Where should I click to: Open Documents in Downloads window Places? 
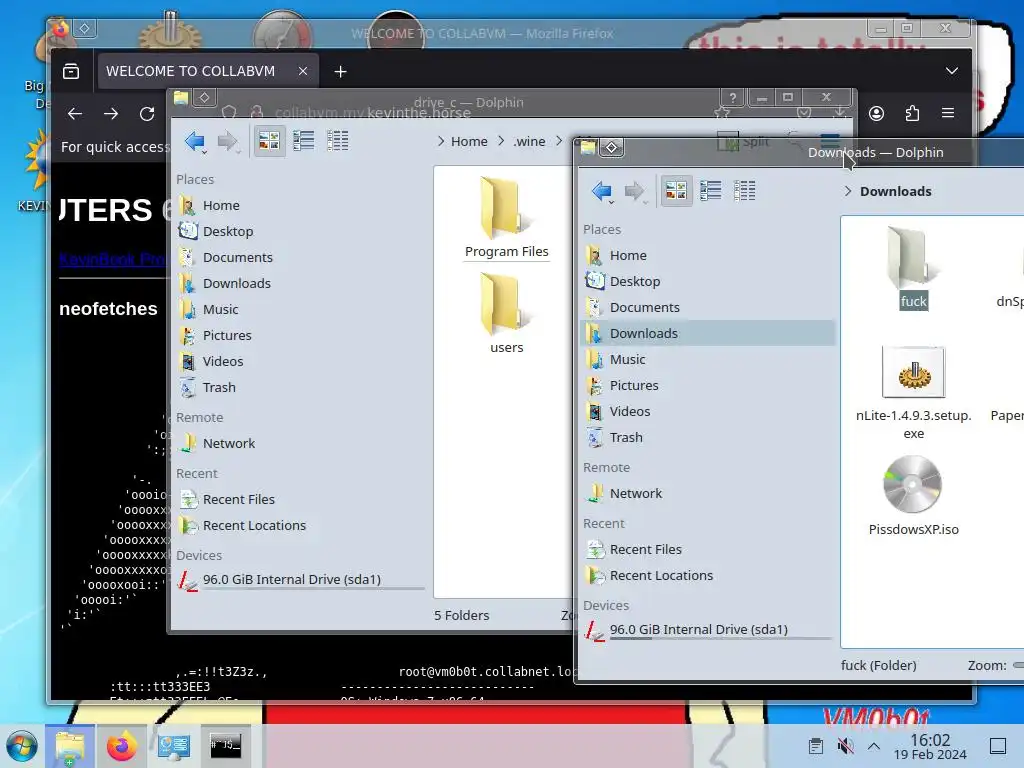(708, 308)
